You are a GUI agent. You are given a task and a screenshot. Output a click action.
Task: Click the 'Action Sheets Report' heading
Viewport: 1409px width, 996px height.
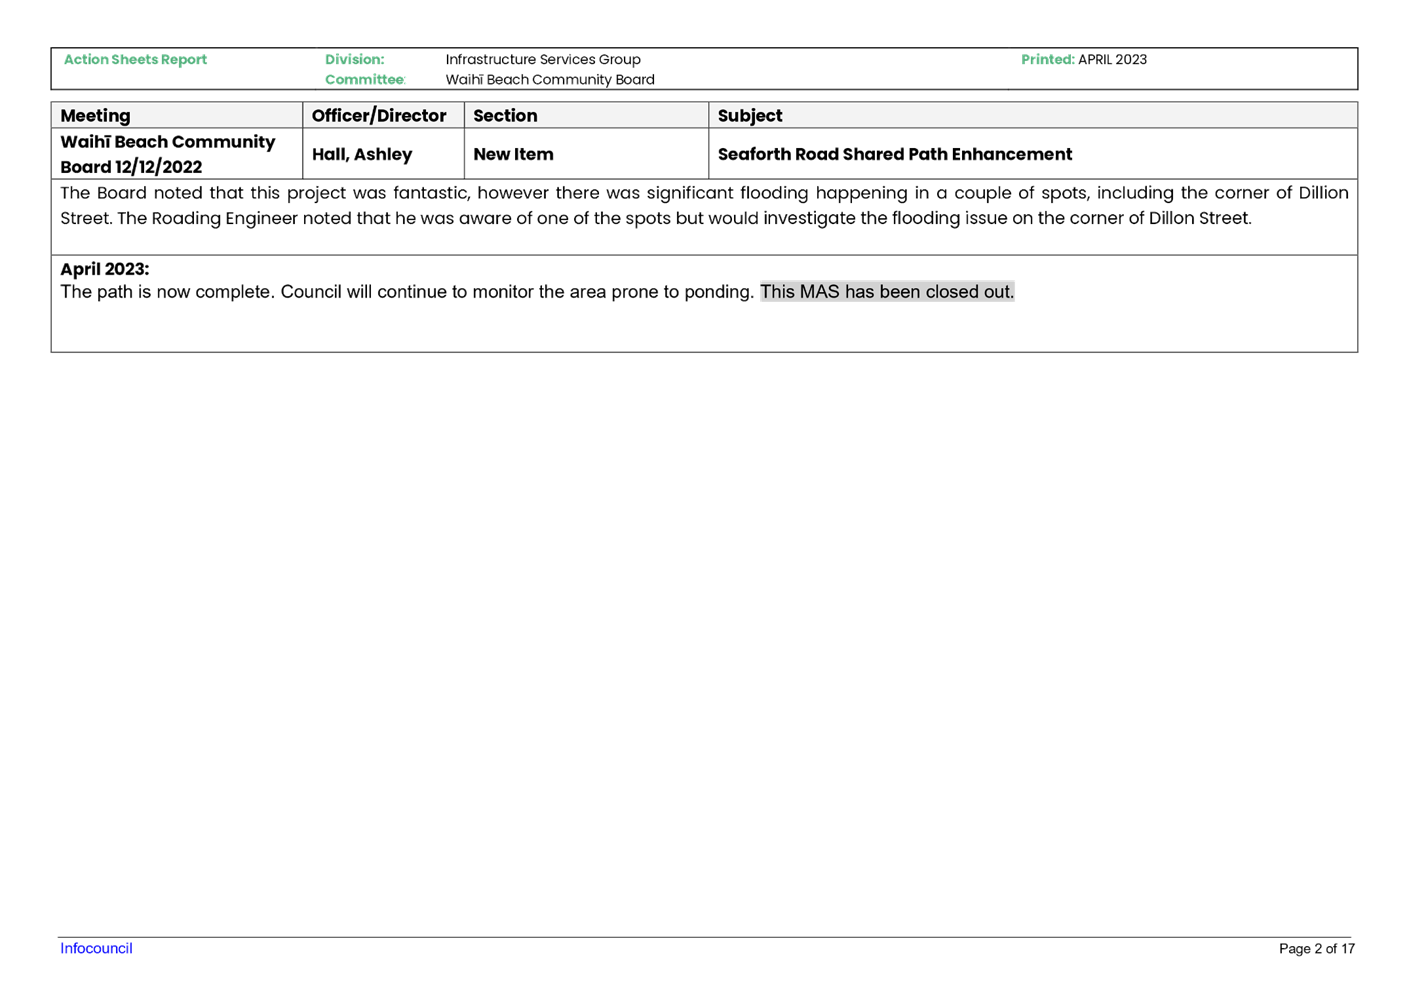click(135, 60)
